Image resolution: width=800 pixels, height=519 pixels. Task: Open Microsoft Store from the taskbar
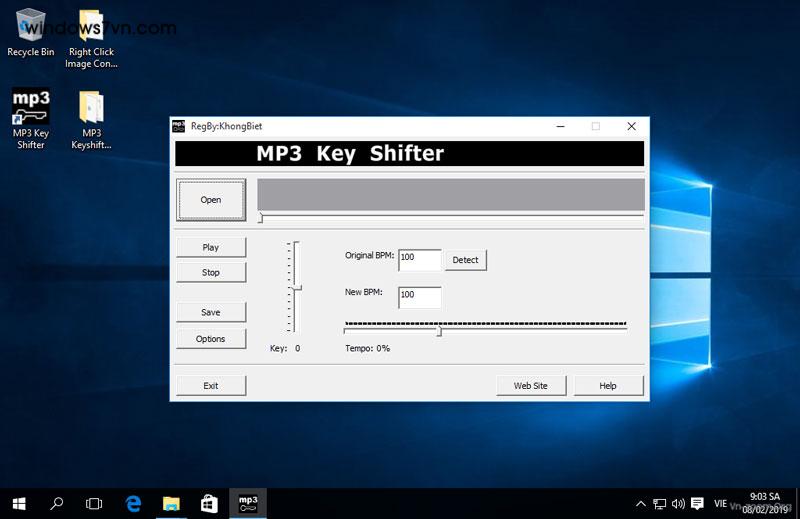pos(209,504)
